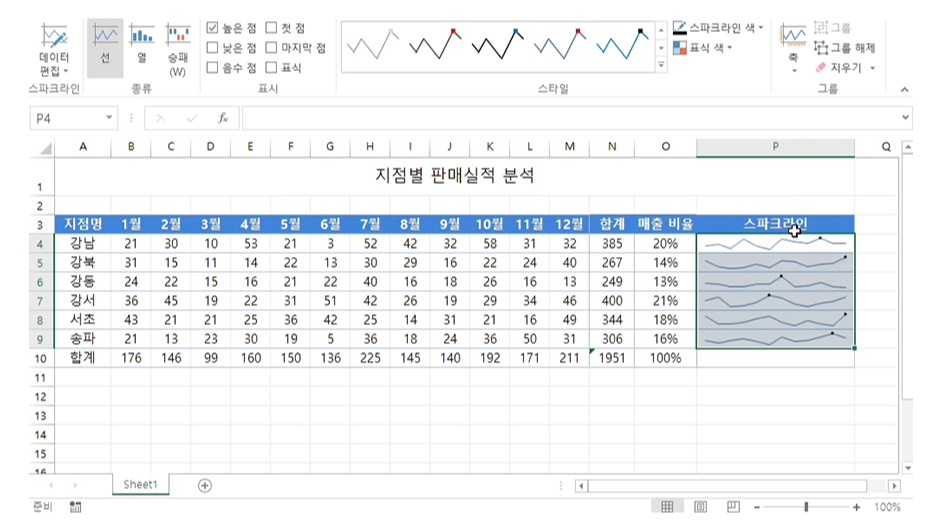The image size is (942, 530).
Task: Select the Sheet1 tab
Action: (x=140, y=484)
